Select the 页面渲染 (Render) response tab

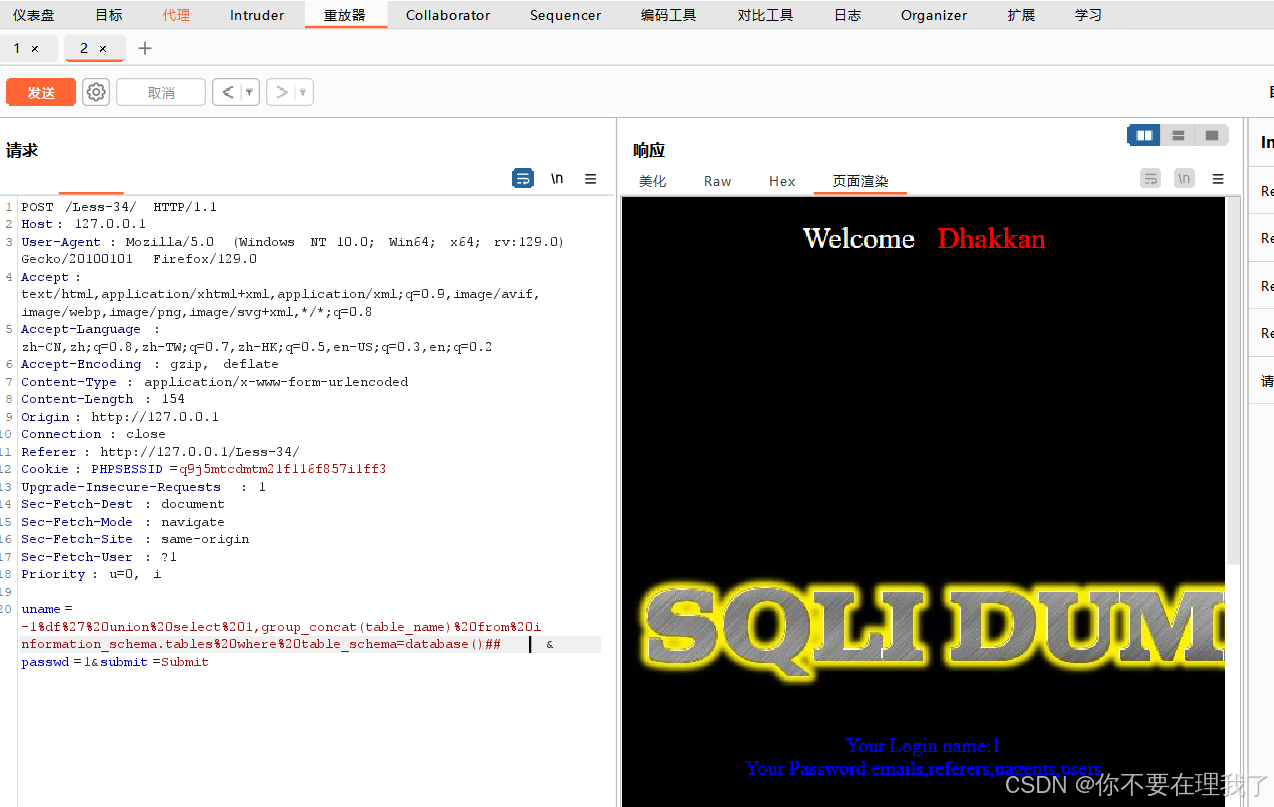860,181
